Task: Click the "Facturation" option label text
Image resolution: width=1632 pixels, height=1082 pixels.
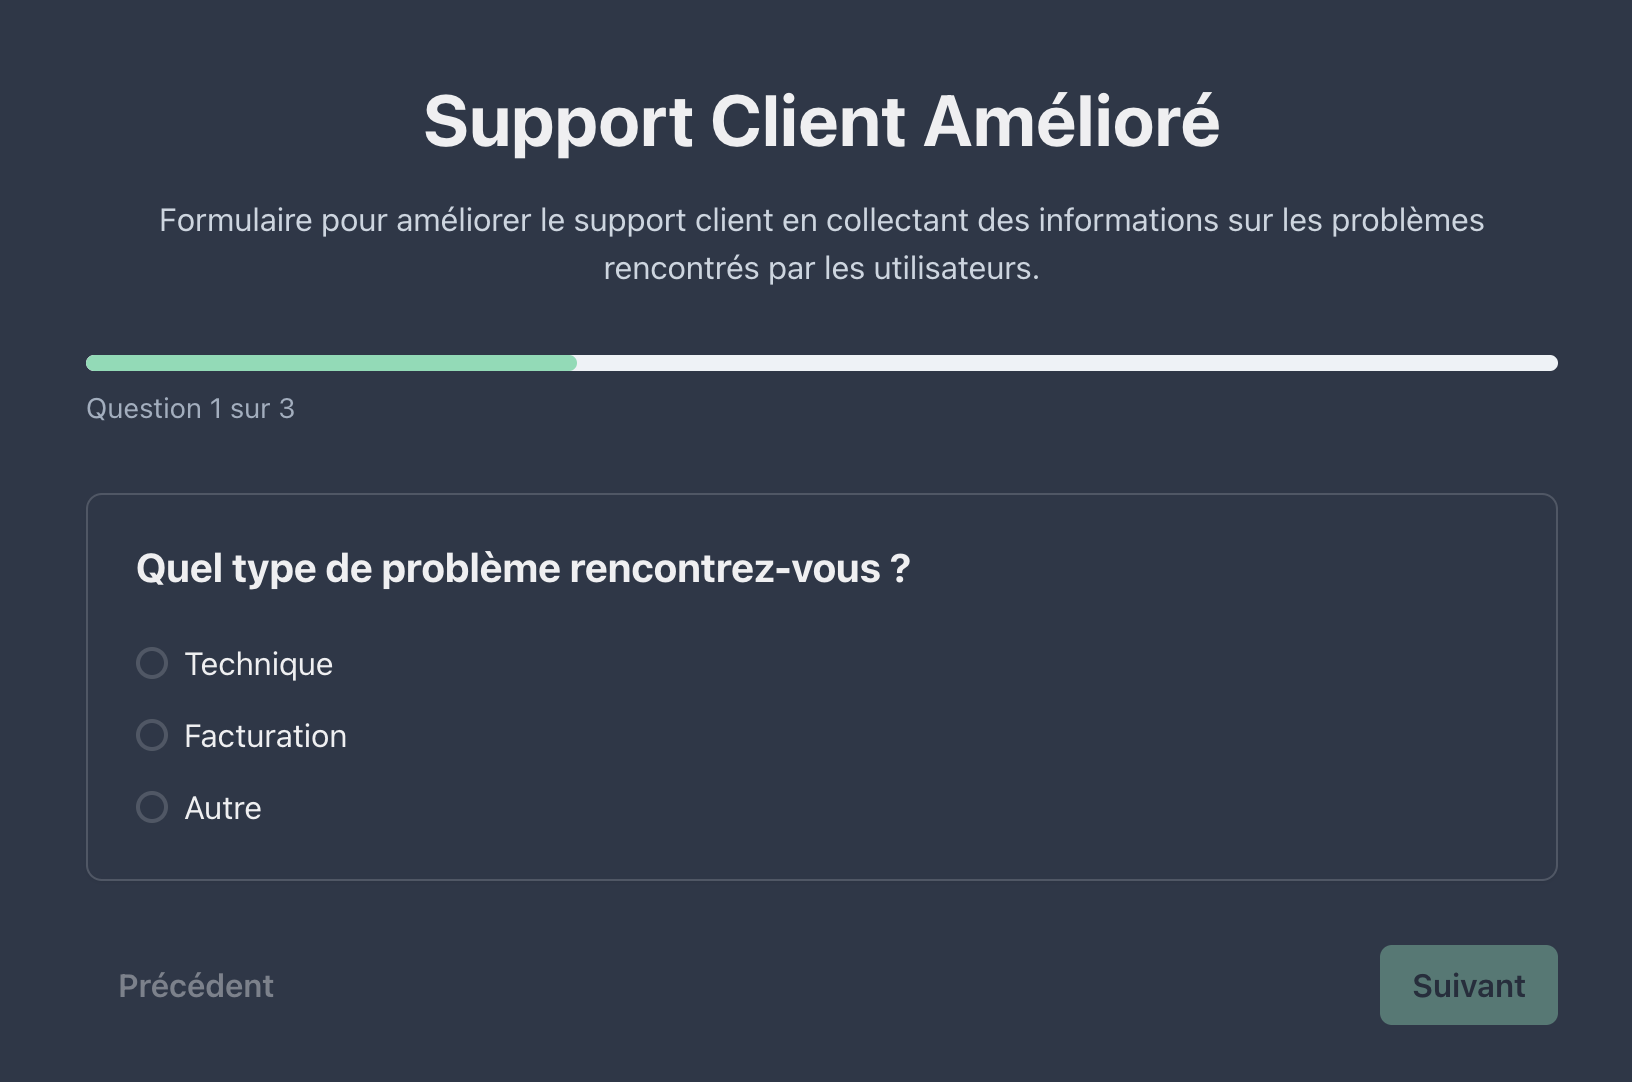Action: coord(265,736)
